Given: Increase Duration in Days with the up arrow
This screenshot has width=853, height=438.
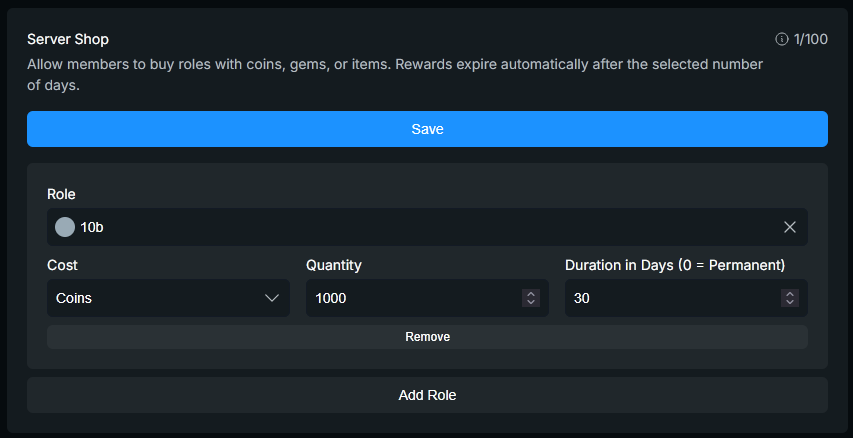Looking at the screenshot, I should click(790, 294).
